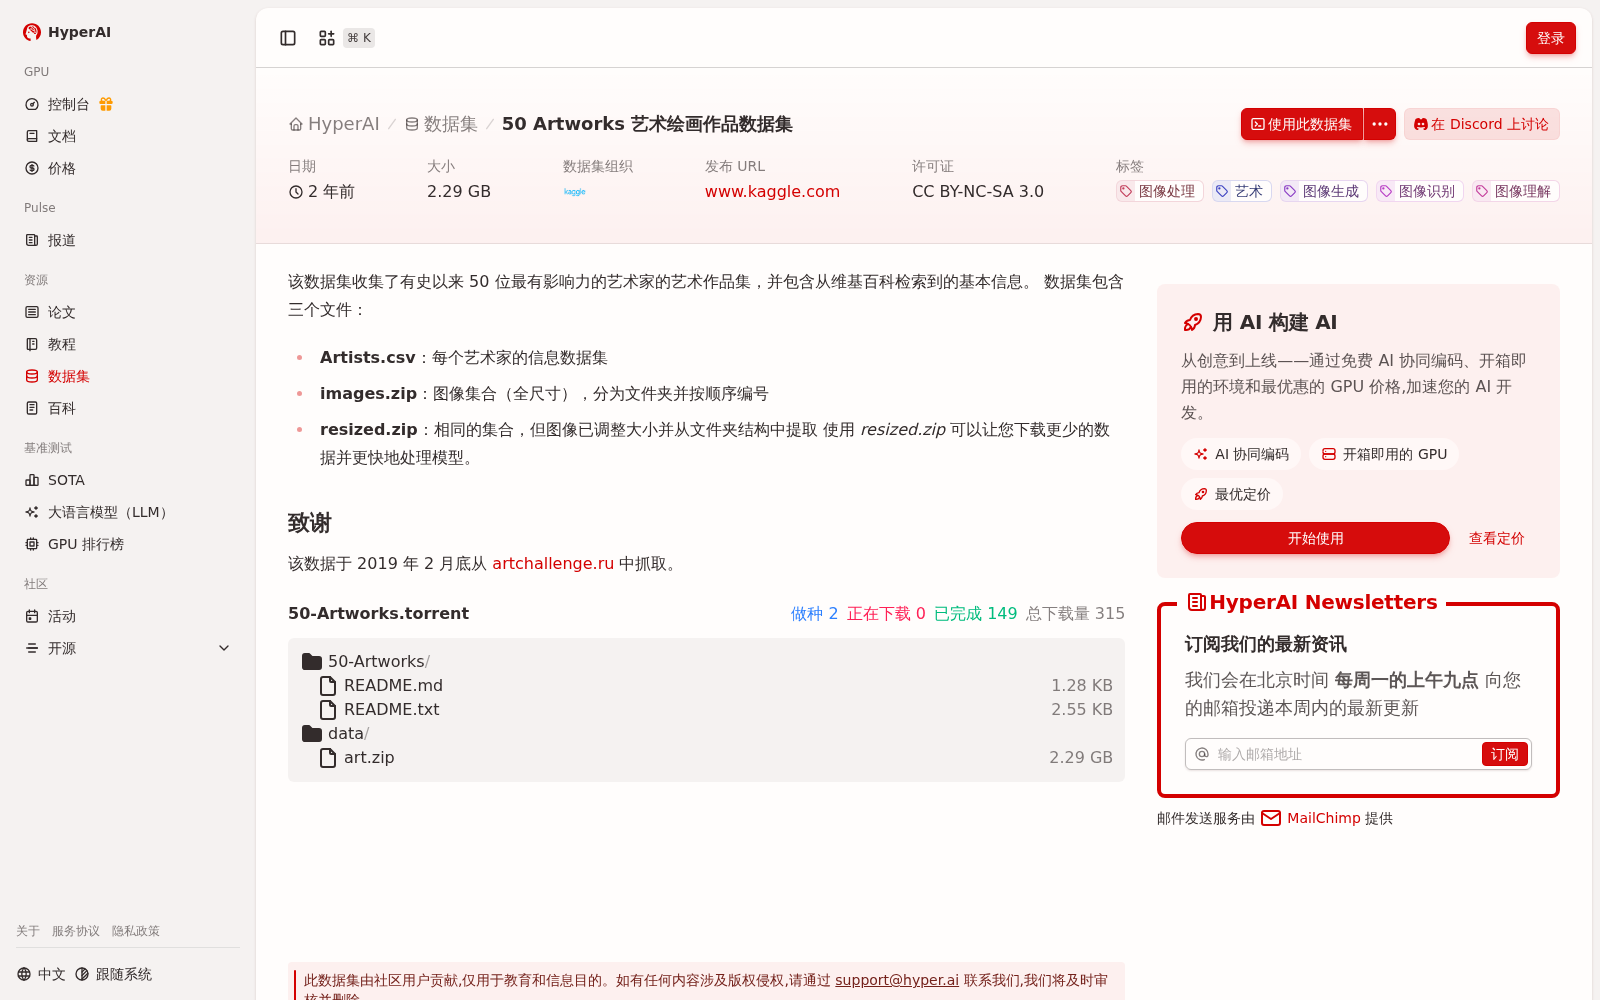Open the 服务协议 footer link

[76, 931]
